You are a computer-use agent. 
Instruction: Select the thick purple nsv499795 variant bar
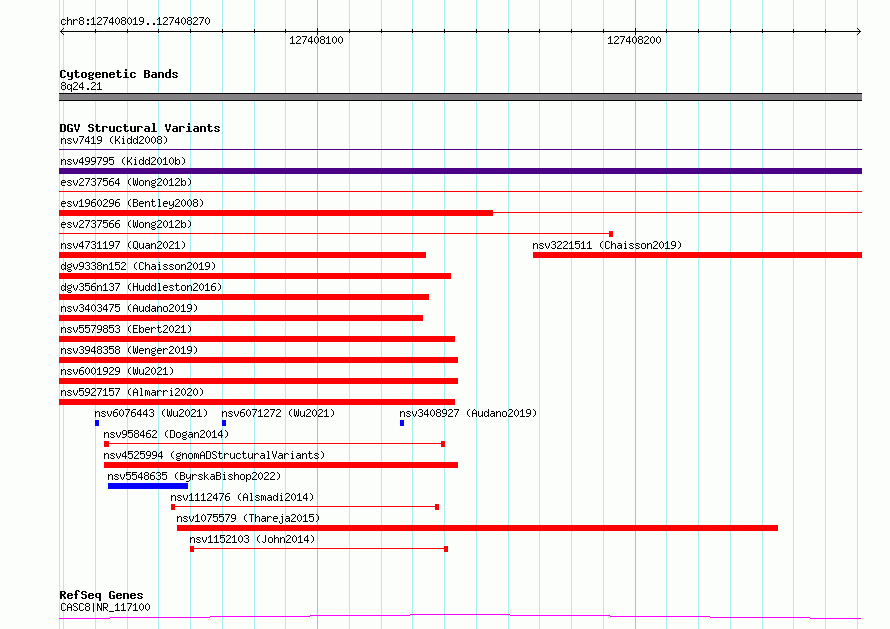[x=460, y=171]
